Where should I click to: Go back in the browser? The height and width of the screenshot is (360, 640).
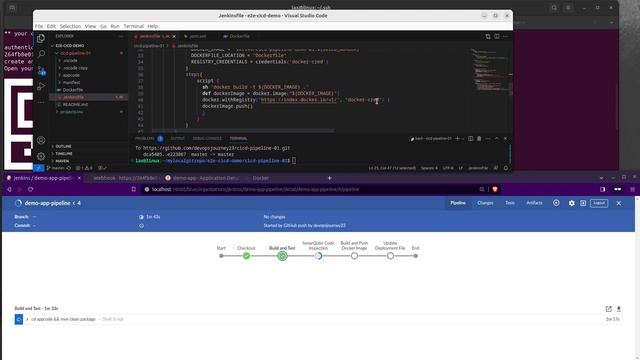pos(9,189)
